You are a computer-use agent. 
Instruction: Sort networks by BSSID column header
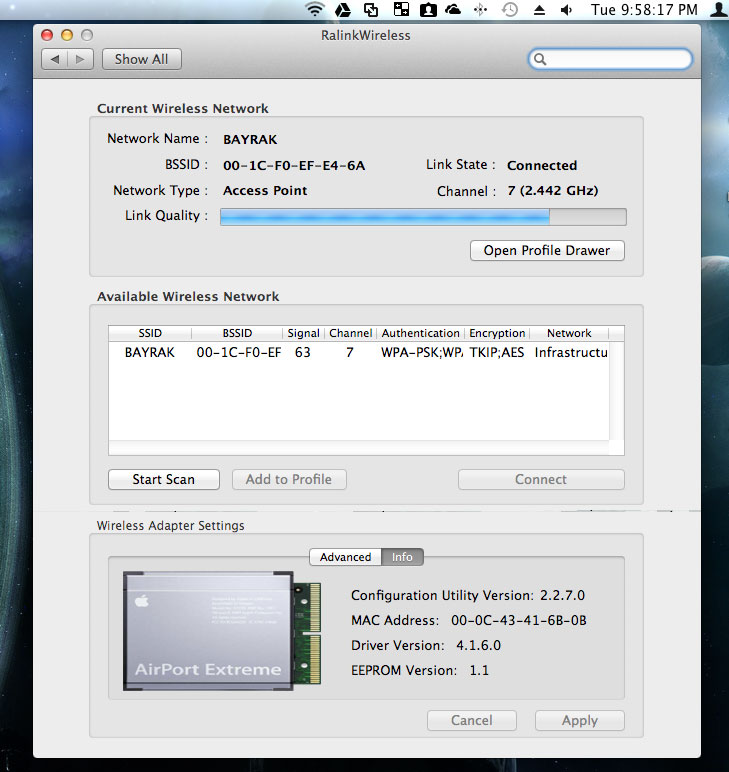click(x=237, y=333)
